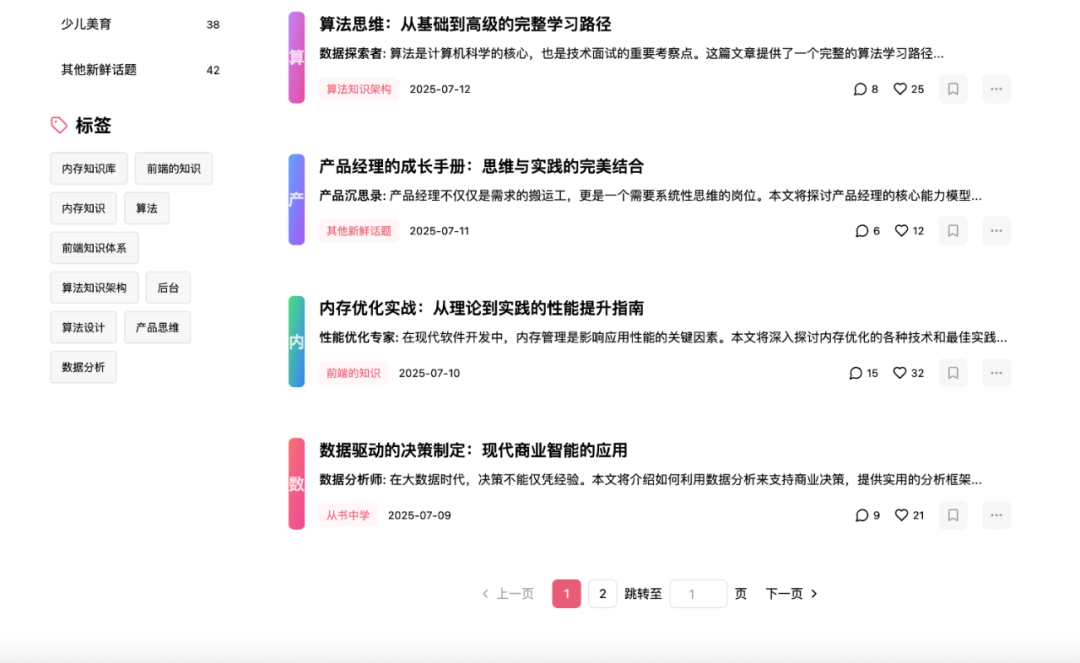Screen dimensions: 1080x663
Task: Select page 1 in pagination
Action: tap(566, 593)
